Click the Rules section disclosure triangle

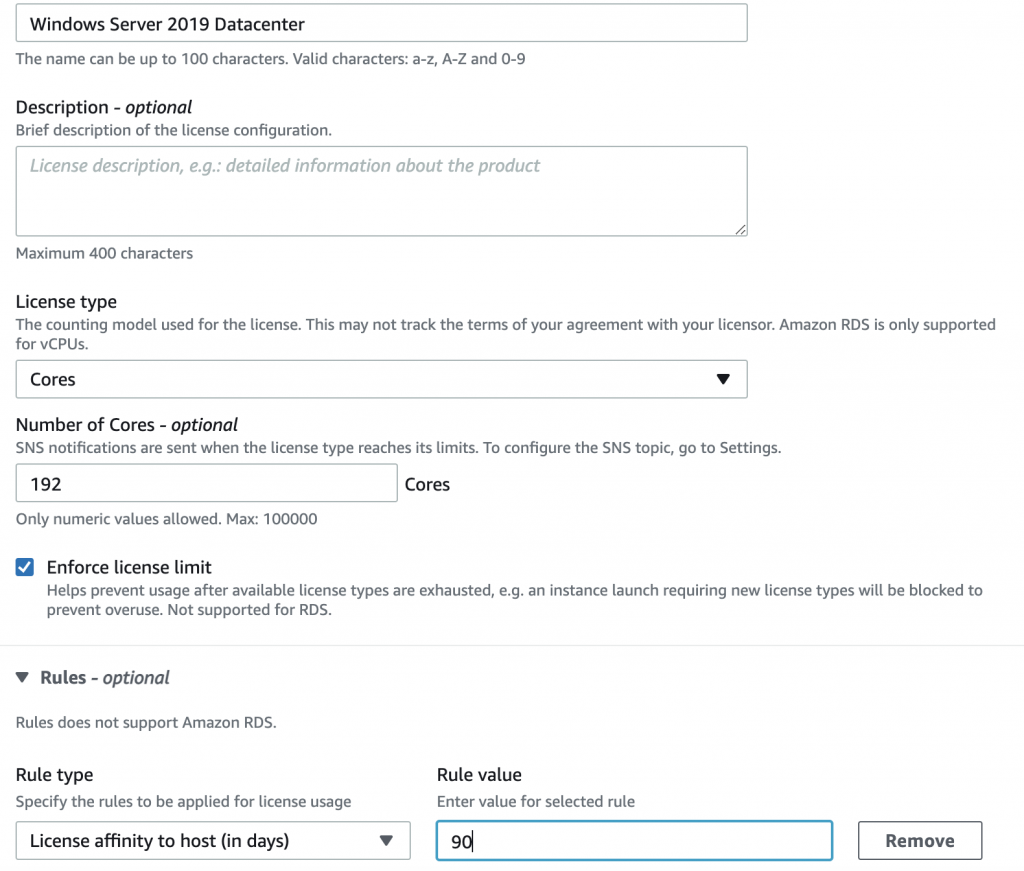point(22,677)
